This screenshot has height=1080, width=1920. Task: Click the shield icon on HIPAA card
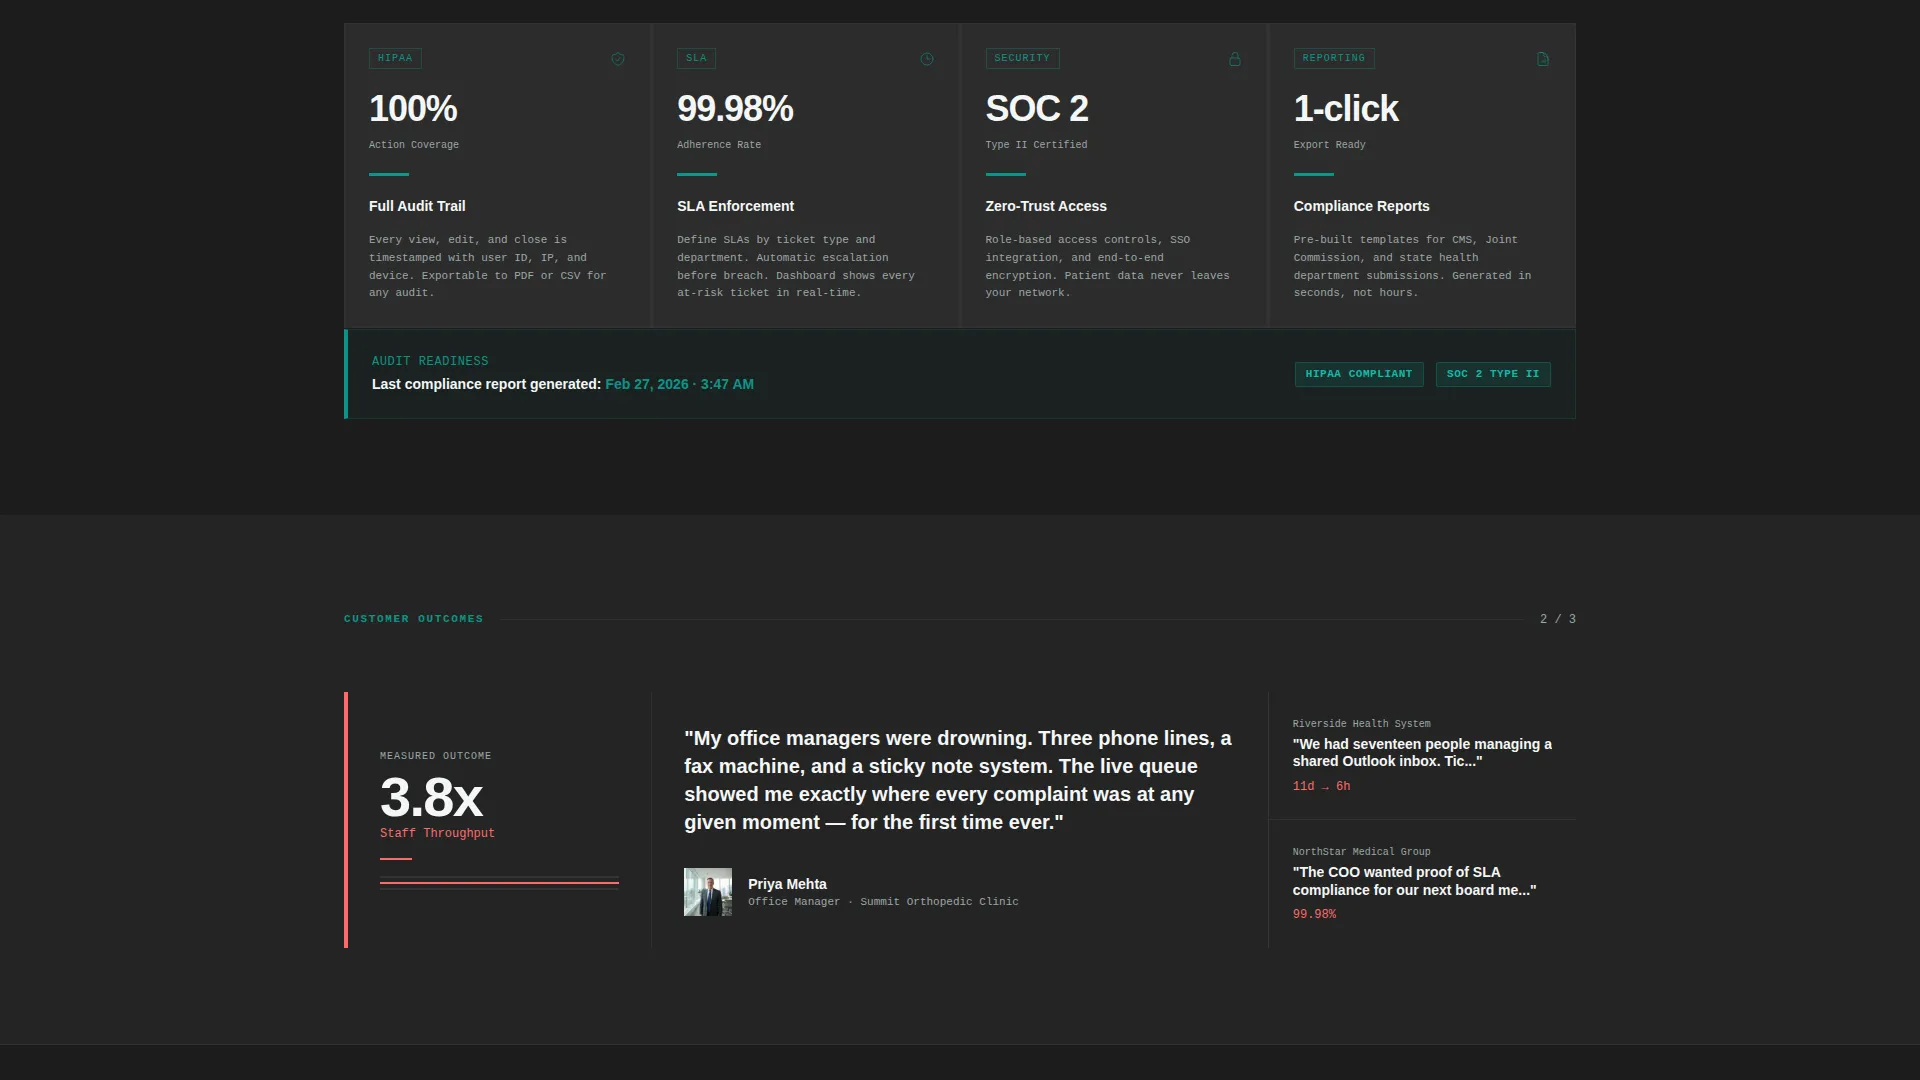point(618,59)
